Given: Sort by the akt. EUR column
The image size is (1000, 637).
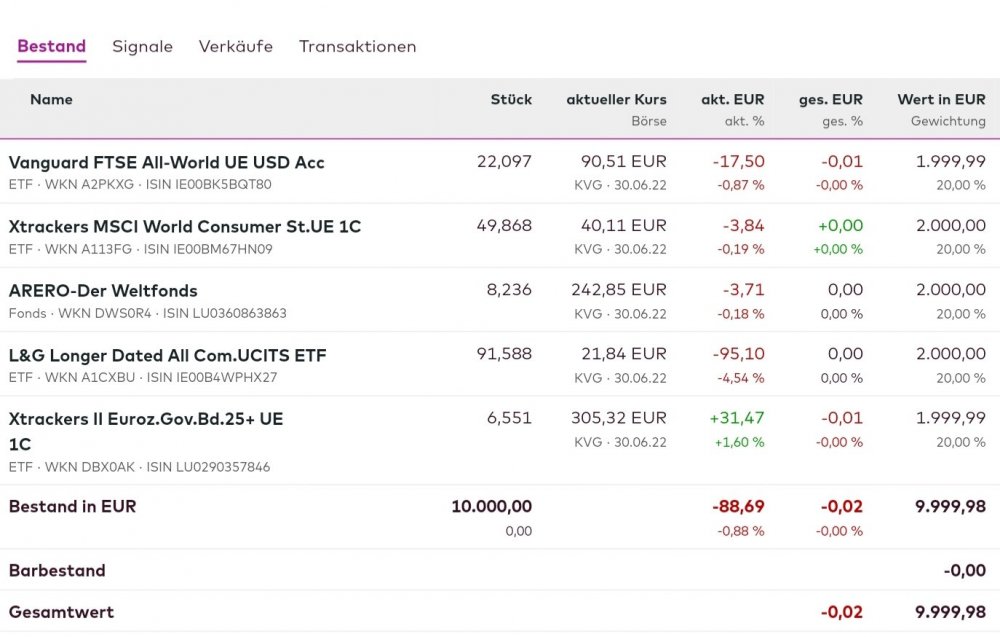Looking at the screenshot, I should [732, 99].
